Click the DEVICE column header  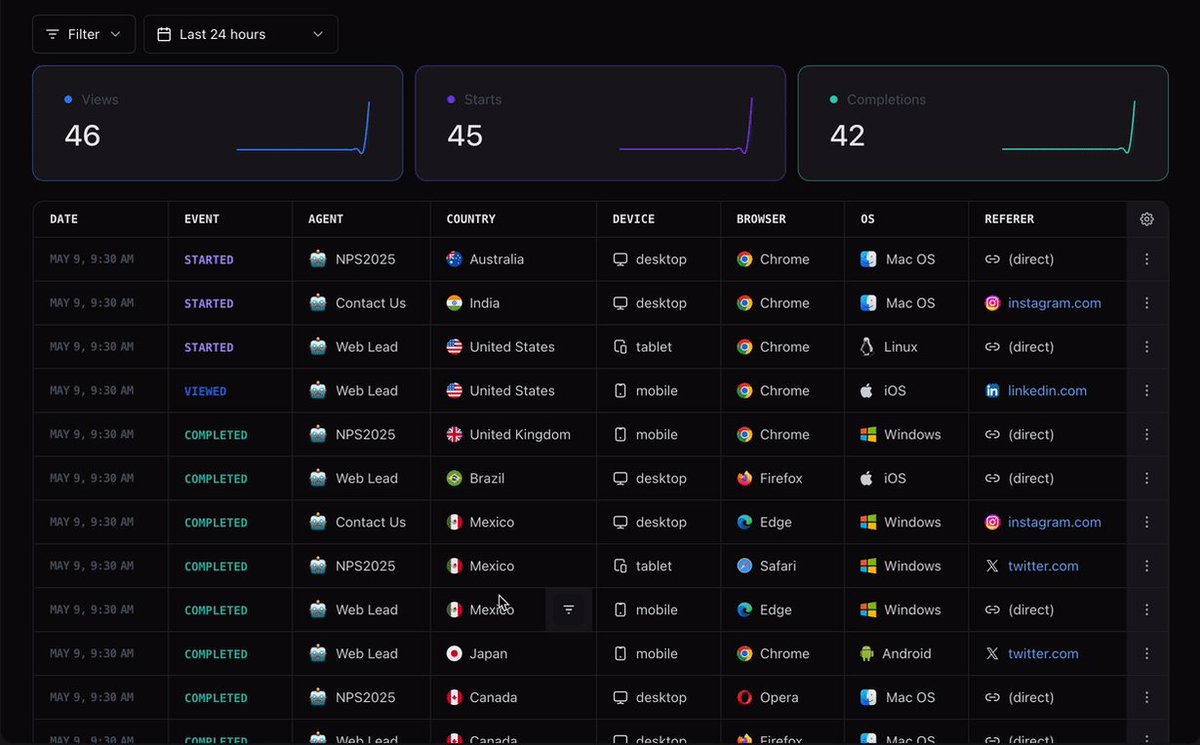click(x=634, y=219)
